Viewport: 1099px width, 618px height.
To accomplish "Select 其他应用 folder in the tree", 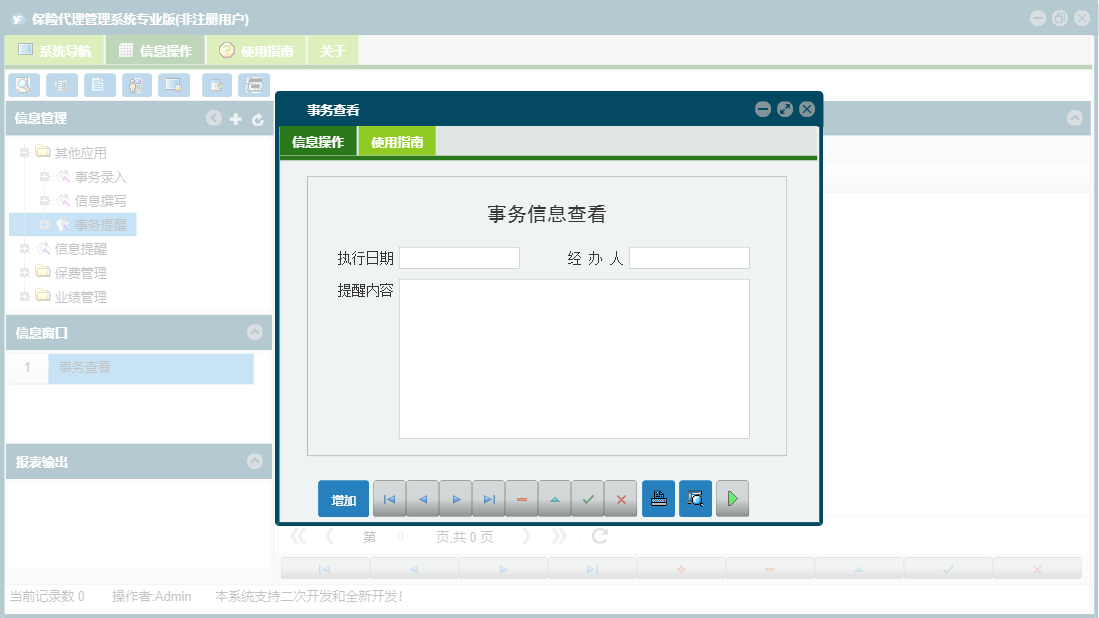I will [81, 153].
